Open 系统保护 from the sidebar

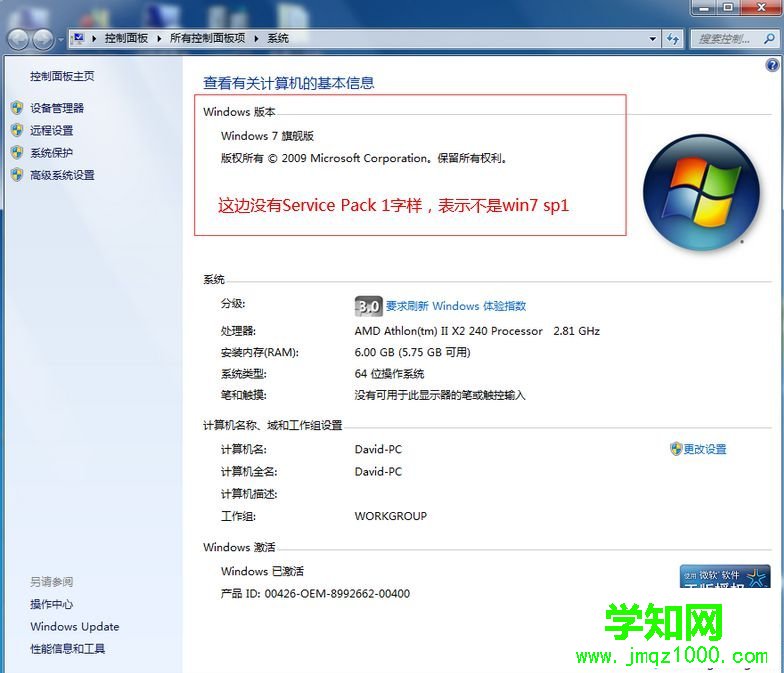click(x=52, y=152)
